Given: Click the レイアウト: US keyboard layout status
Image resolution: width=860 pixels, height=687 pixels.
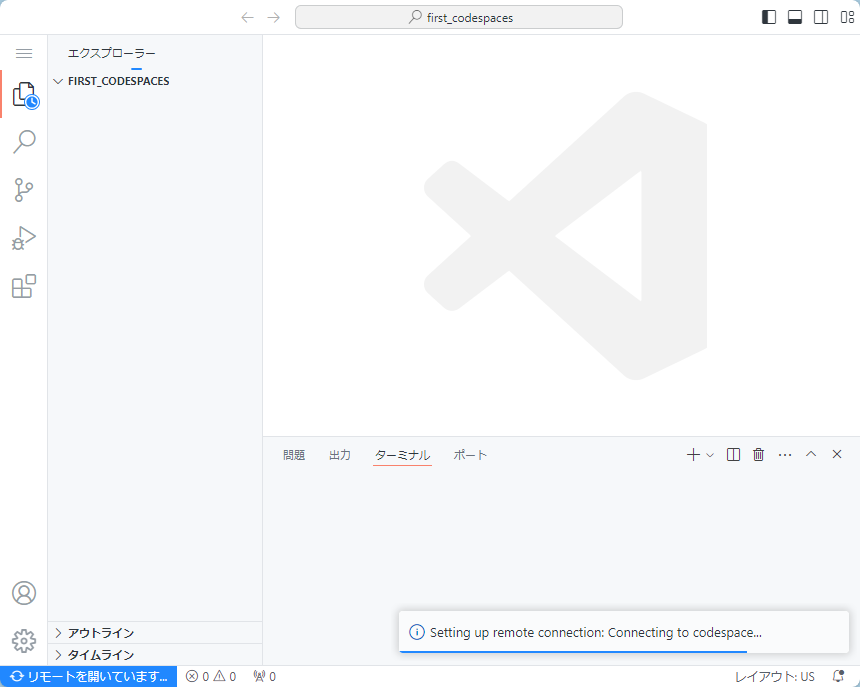Looking at the screenshot, I should coord(774,677).
